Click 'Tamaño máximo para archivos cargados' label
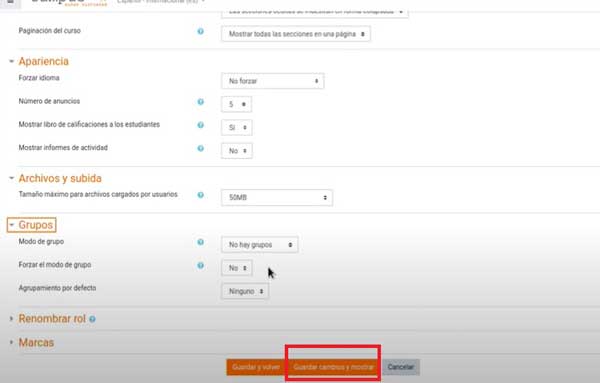Image resolution: width=600 pixels, height=383 pixels. pos(98,194)
